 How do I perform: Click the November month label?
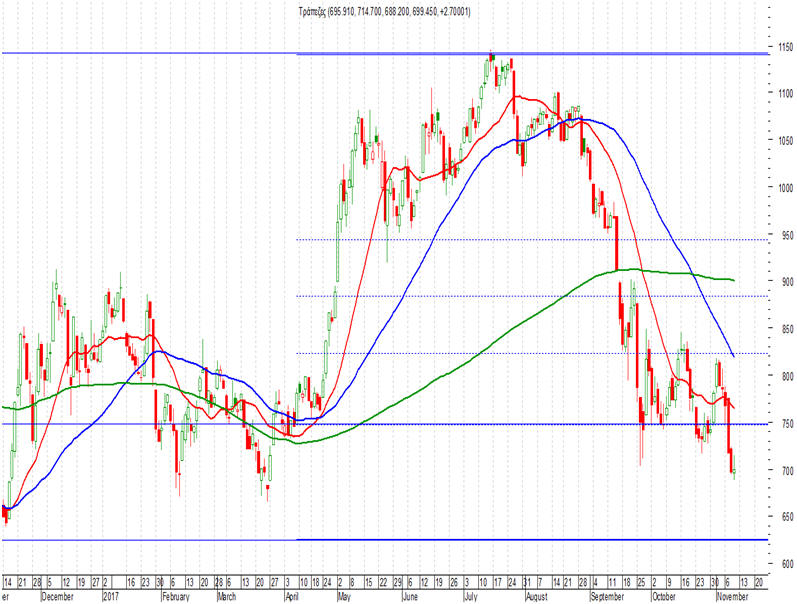(x=732, y=596)
